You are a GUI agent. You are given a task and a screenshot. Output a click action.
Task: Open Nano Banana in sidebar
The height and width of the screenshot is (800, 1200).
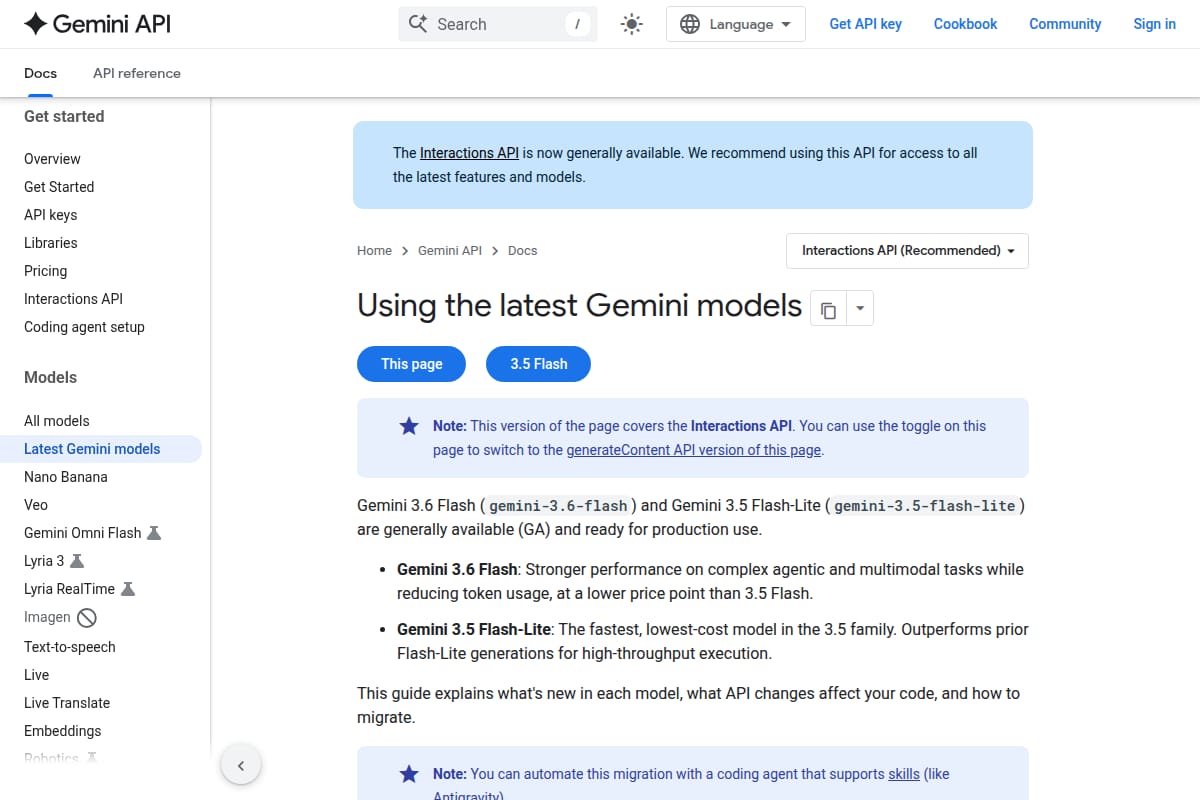point(66,477)
